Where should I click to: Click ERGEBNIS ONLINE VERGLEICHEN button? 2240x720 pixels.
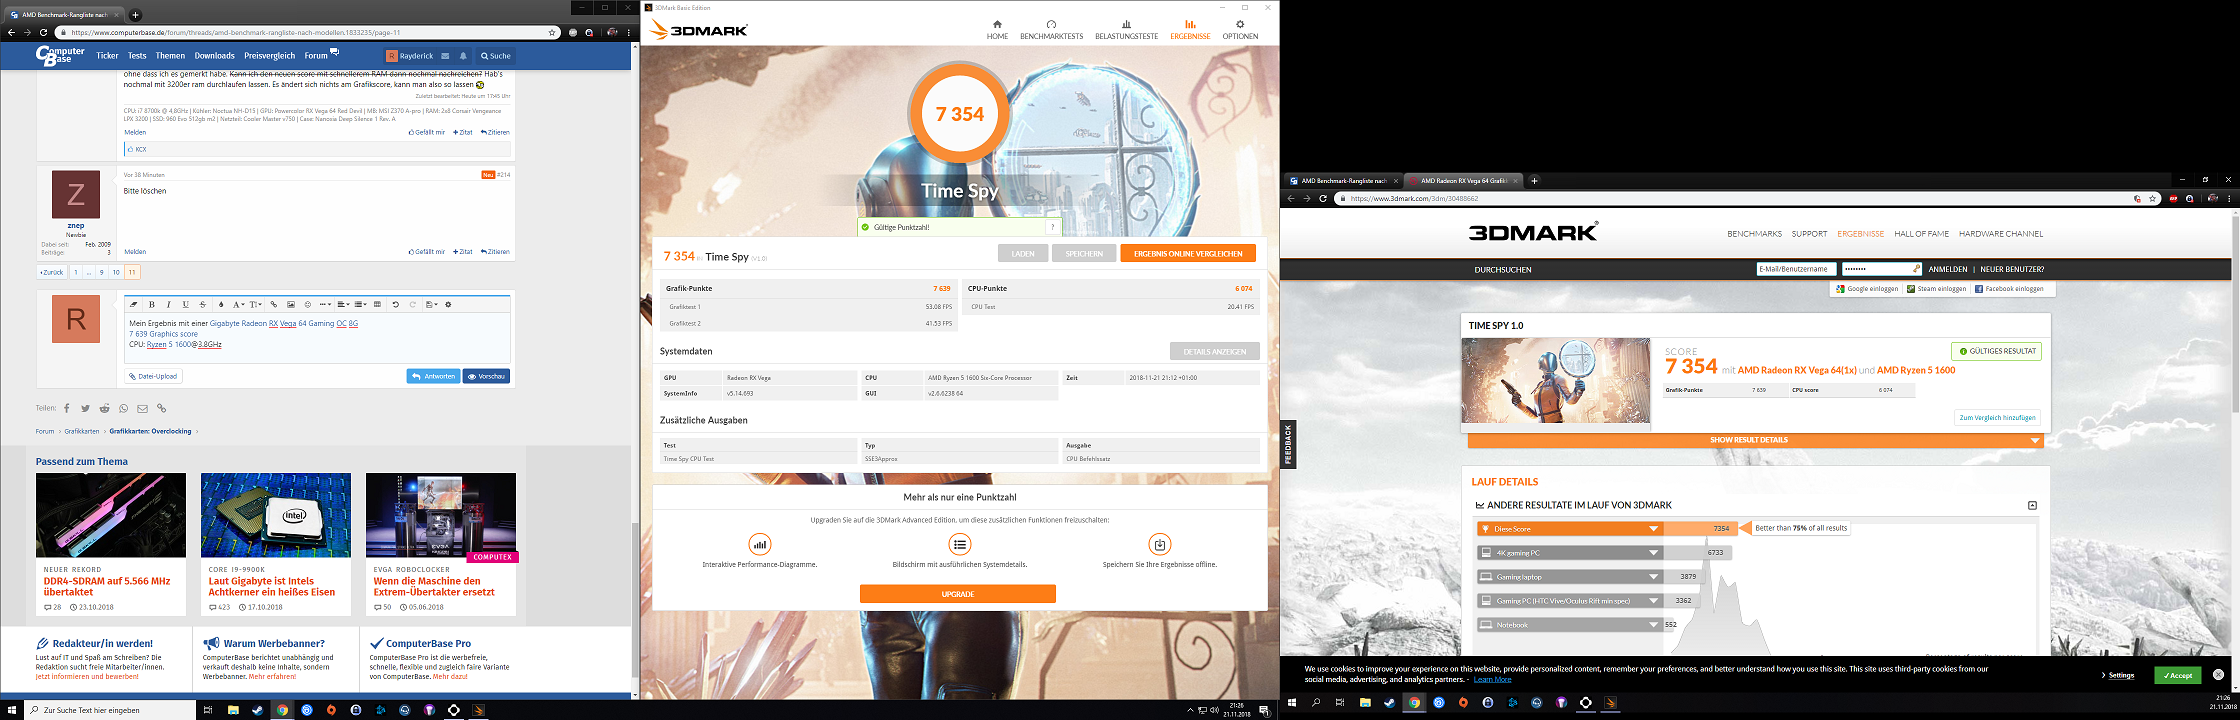tap(1188, 254)
